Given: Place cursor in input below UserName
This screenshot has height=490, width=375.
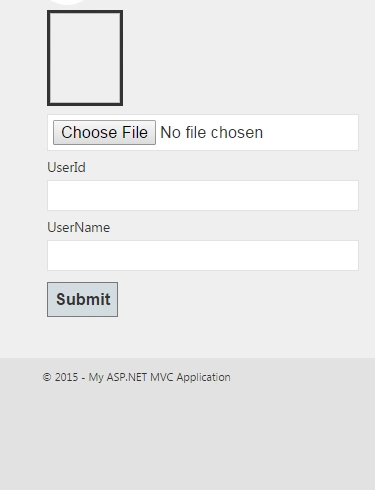Looking at the screenshot, I should (x=203, y=255).
